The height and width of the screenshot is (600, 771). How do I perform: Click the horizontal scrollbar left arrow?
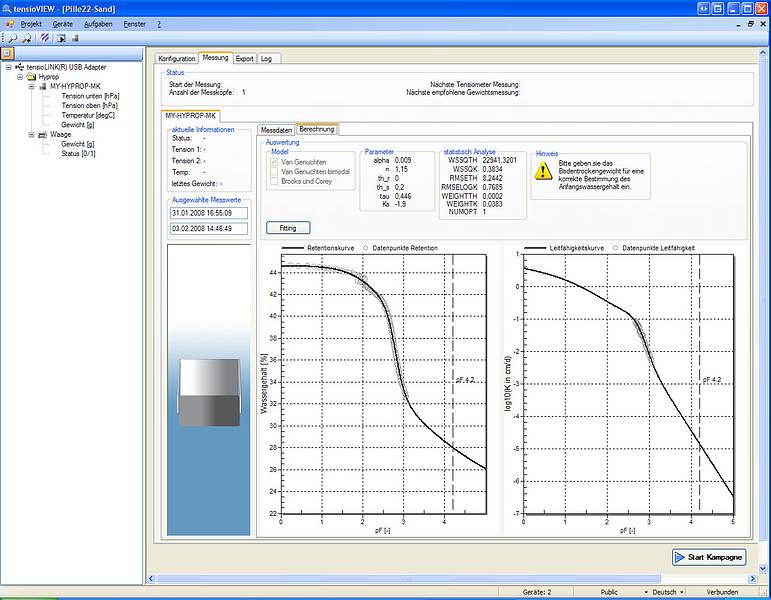click(151, 579)
